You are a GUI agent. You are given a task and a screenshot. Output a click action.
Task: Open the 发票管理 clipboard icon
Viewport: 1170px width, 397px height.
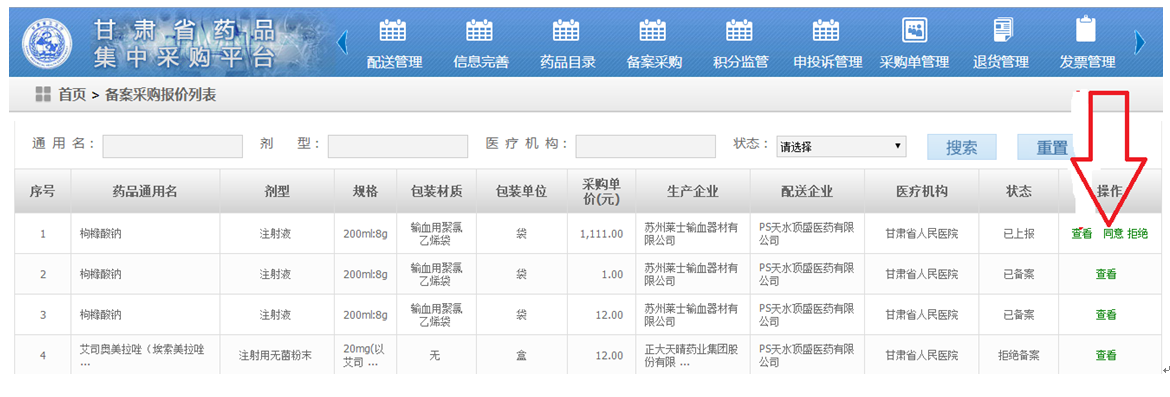[x=1086, y=30]
